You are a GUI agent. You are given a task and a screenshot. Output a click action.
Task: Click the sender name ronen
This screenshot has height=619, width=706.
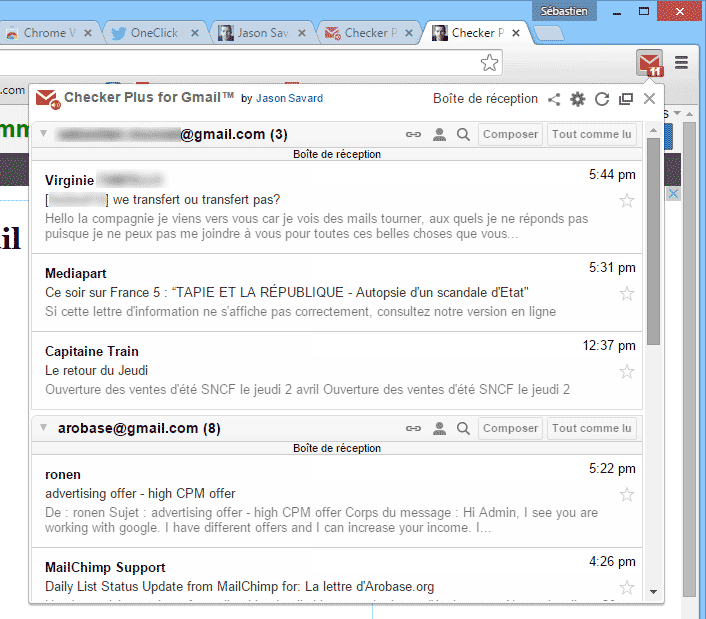(63, 474)
